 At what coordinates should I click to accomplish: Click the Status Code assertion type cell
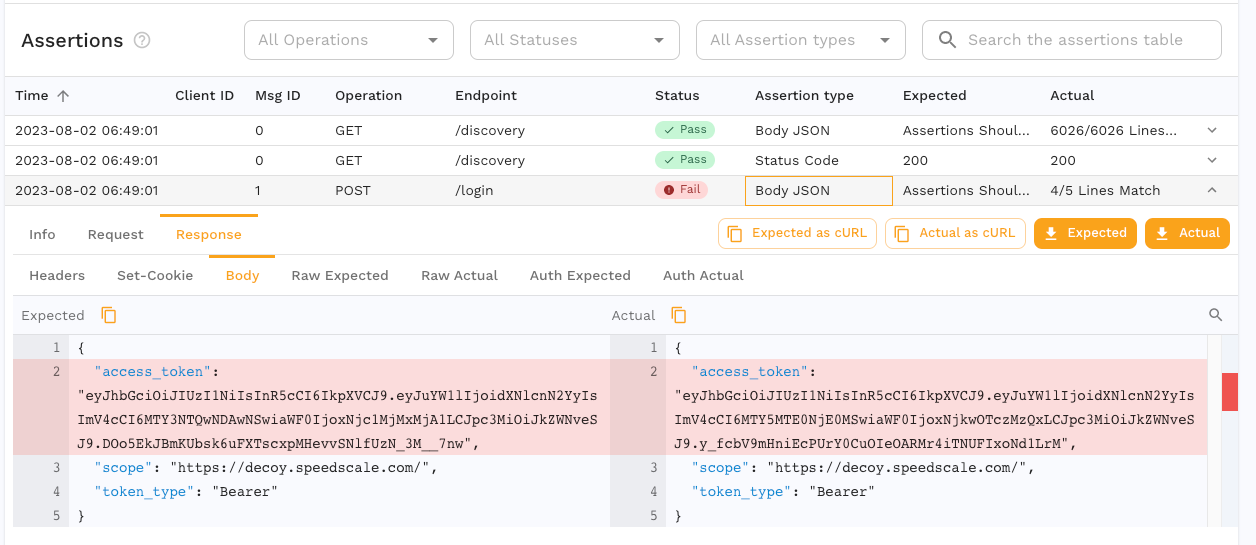(x=797, y=161)
